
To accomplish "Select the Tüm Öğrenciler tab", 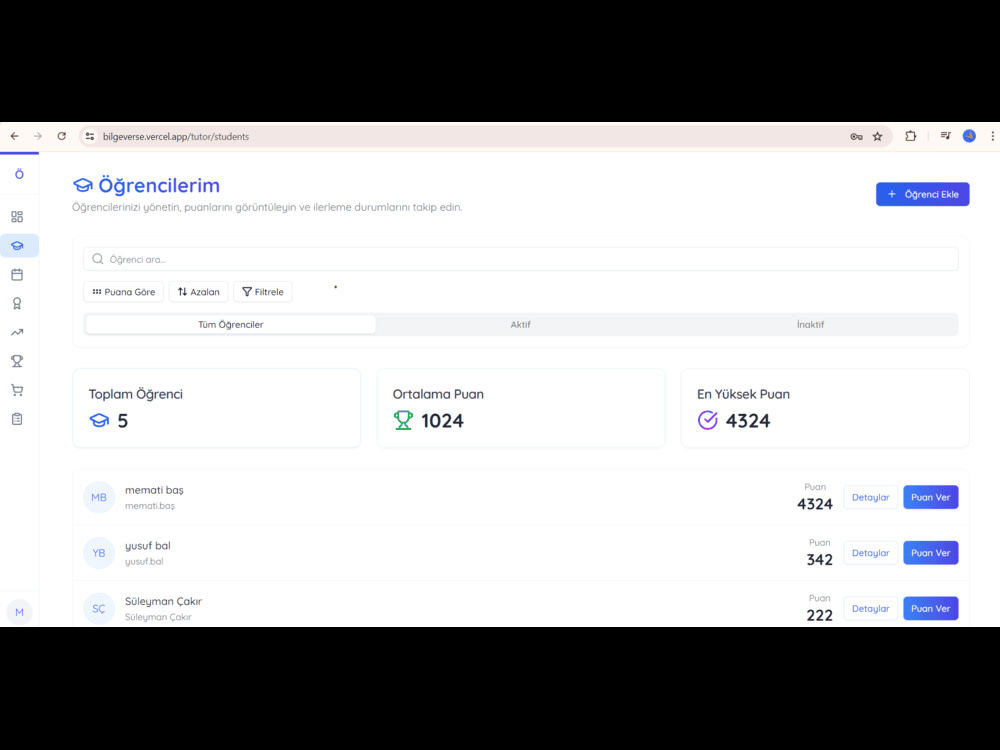I will click(230, 325).
